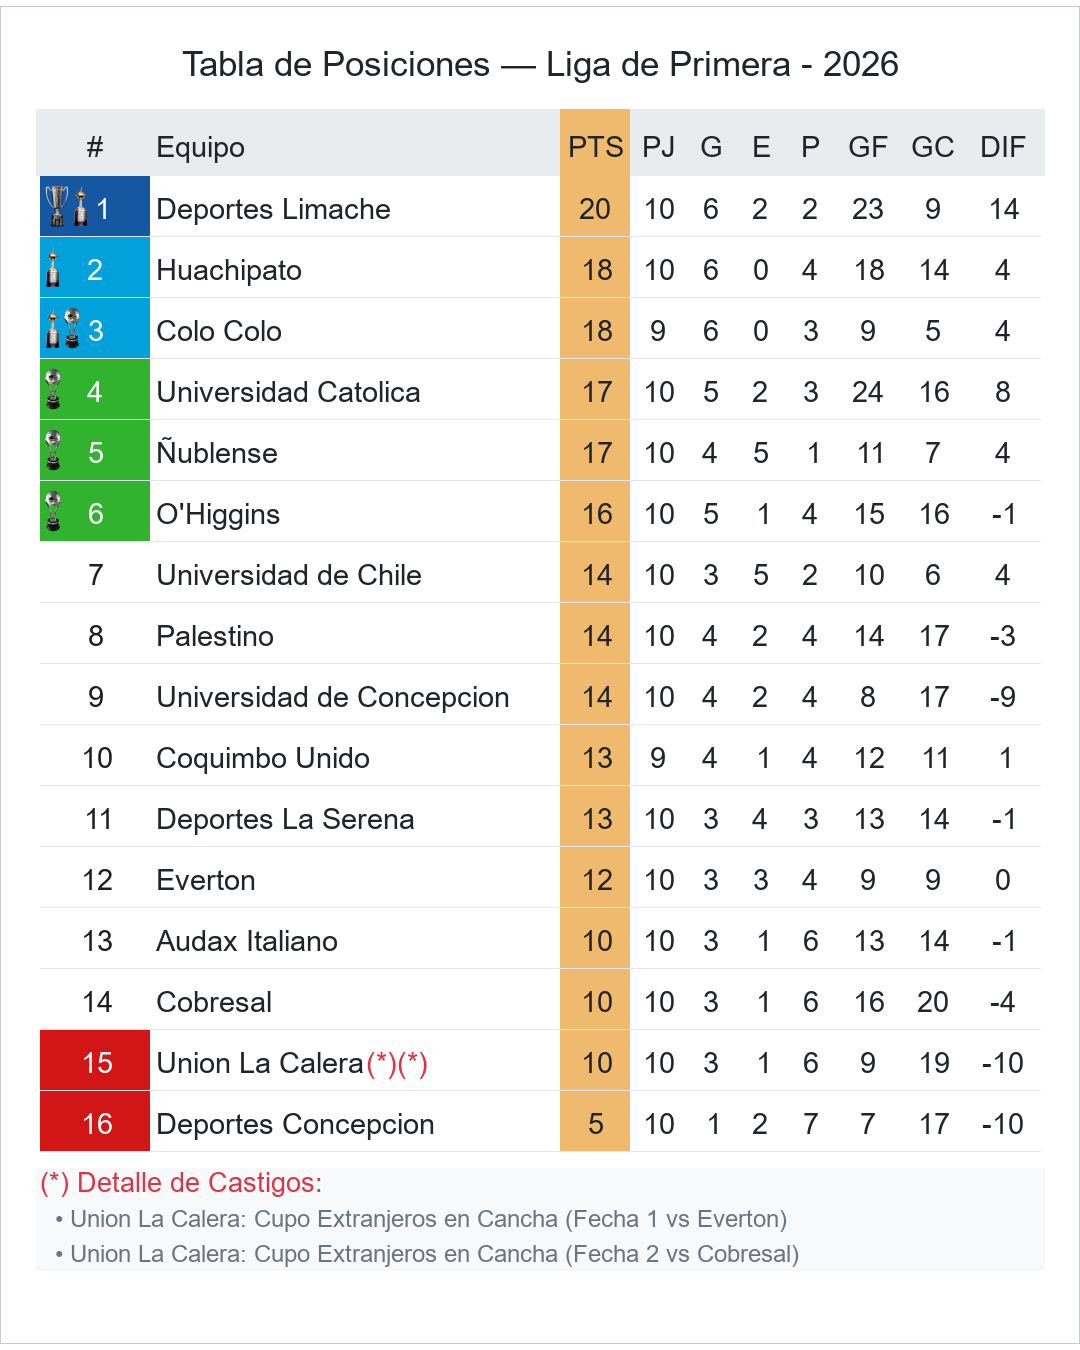
Task: Click the DIF column header
Action: [x=1002, y=147]
